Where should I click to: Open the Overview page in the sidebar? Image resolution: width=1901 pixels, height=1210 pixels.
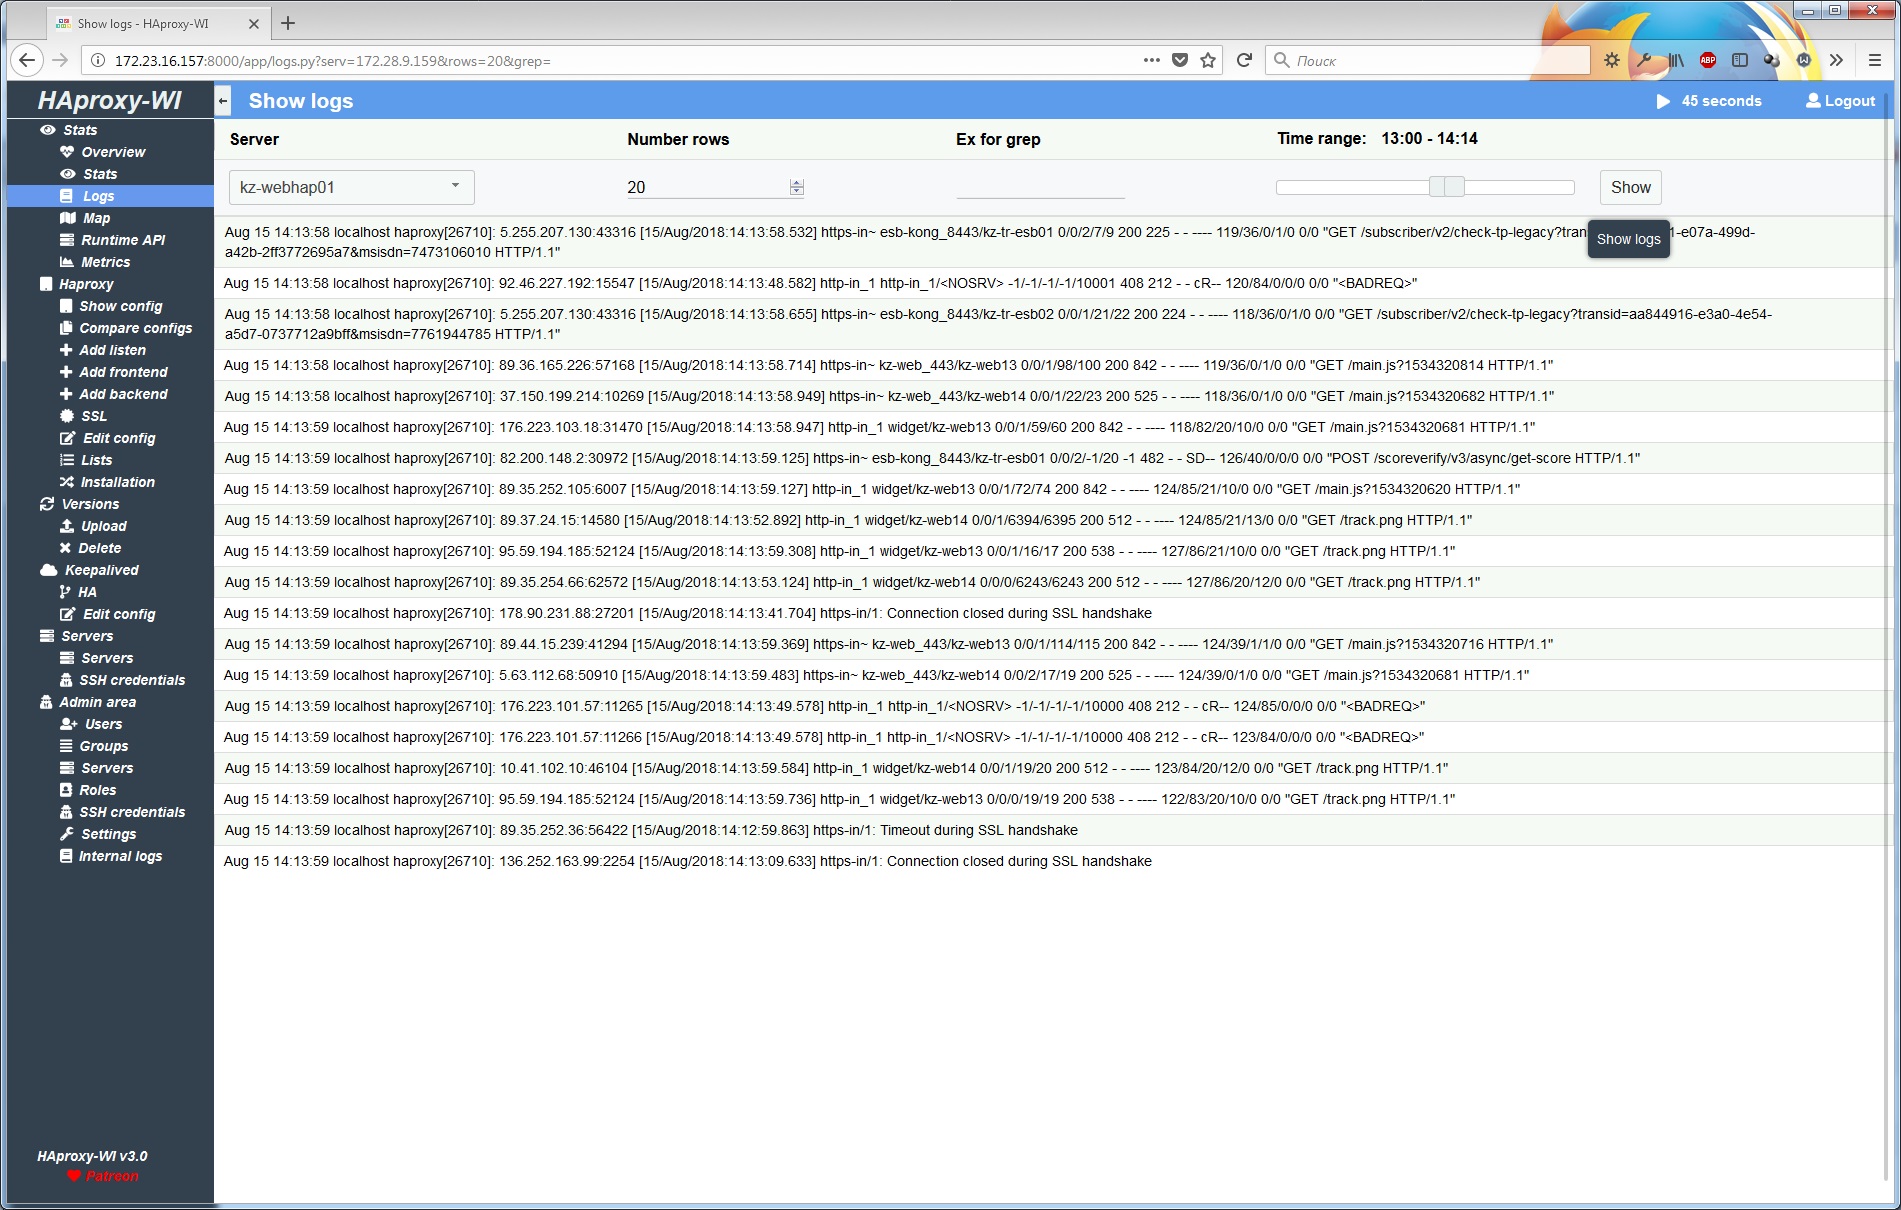pos(113,152)
